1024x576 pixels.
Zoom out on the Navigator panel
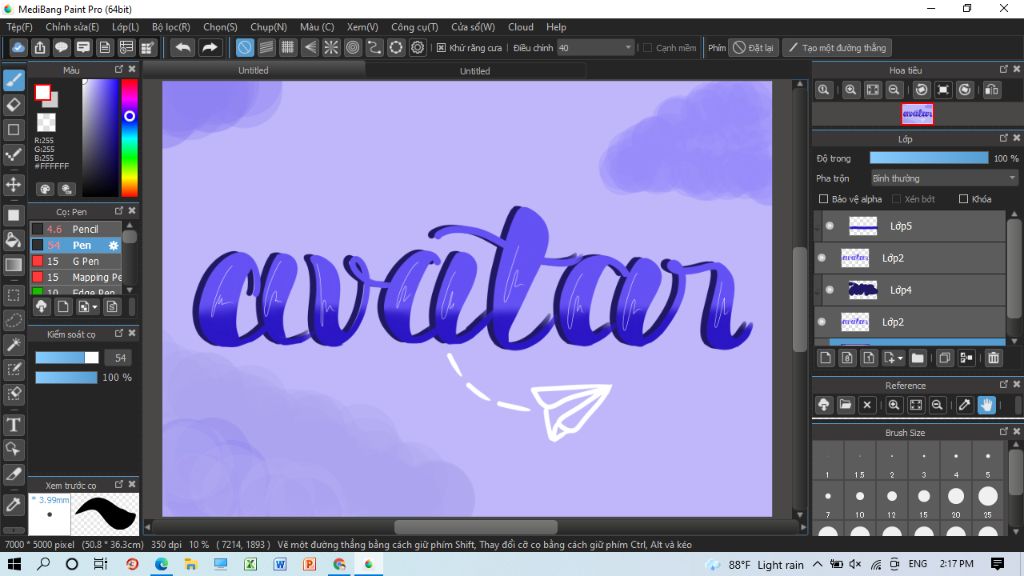(x=894, y=90)
